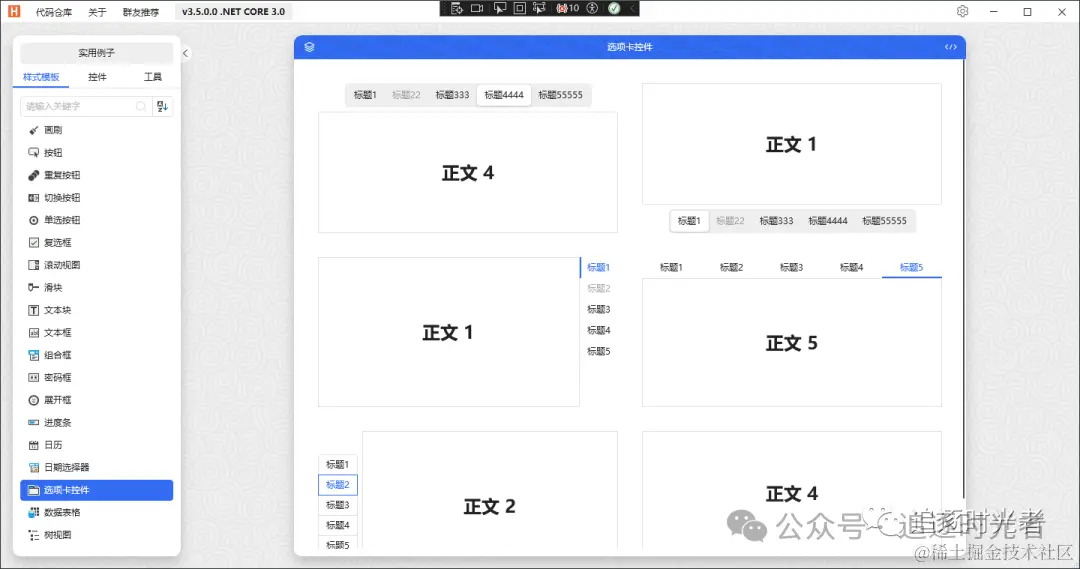1080x569 pixels.
Task: Open settings gear in title bar
Action: [962, 11]
